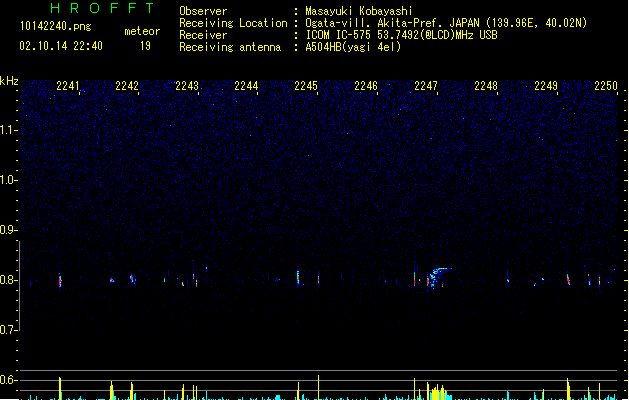Click the 2246 time marker
The width and height of the screenshot is (629, 400).
366,86
